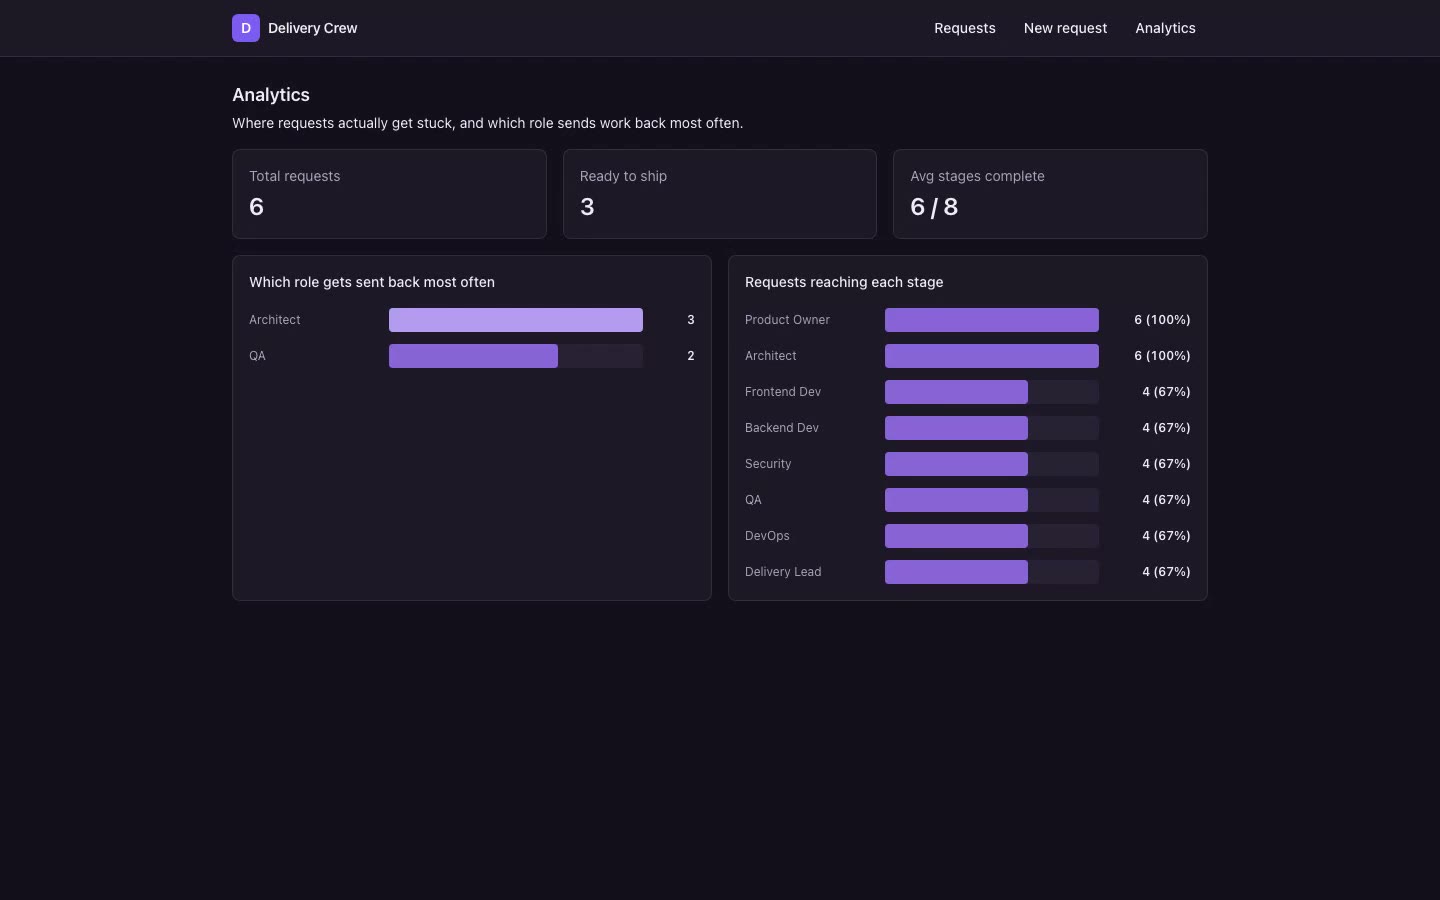Click the Architect sent-back bar
This screenshot has width=1440, height=900.
[x=516, y=320]
